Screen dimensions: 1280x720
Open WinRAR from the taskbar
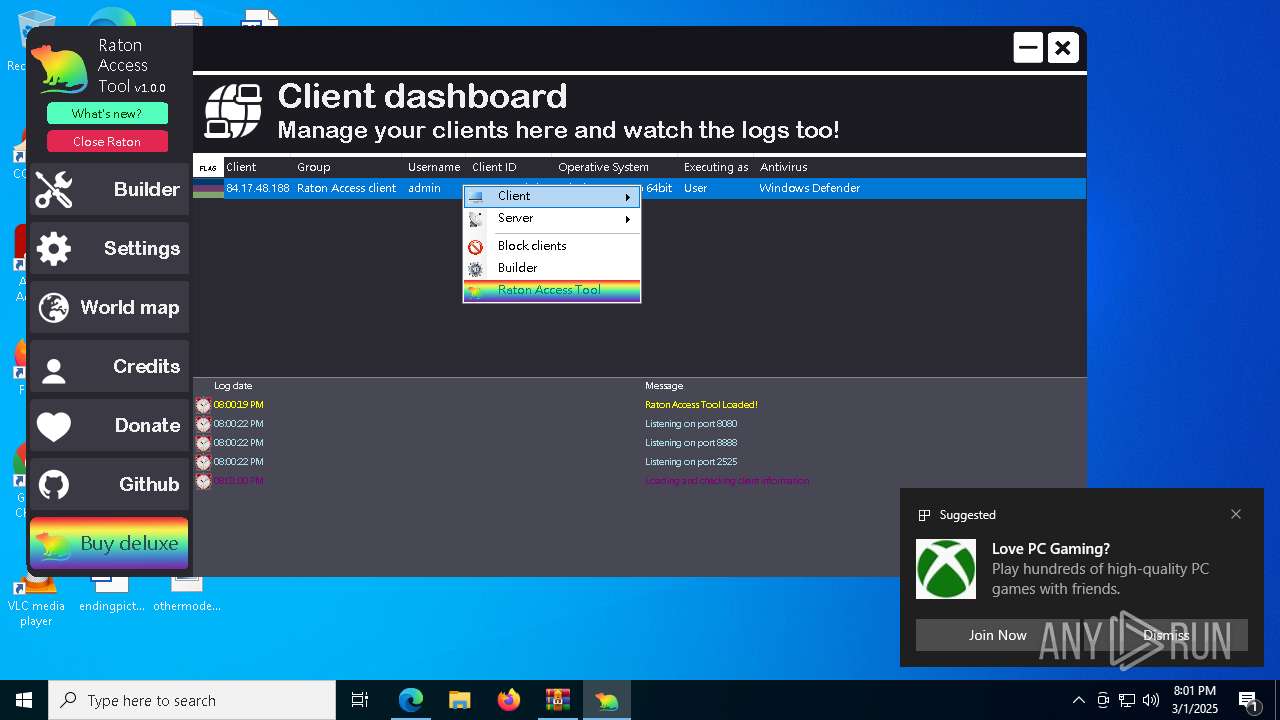click(x=557, y=700)
